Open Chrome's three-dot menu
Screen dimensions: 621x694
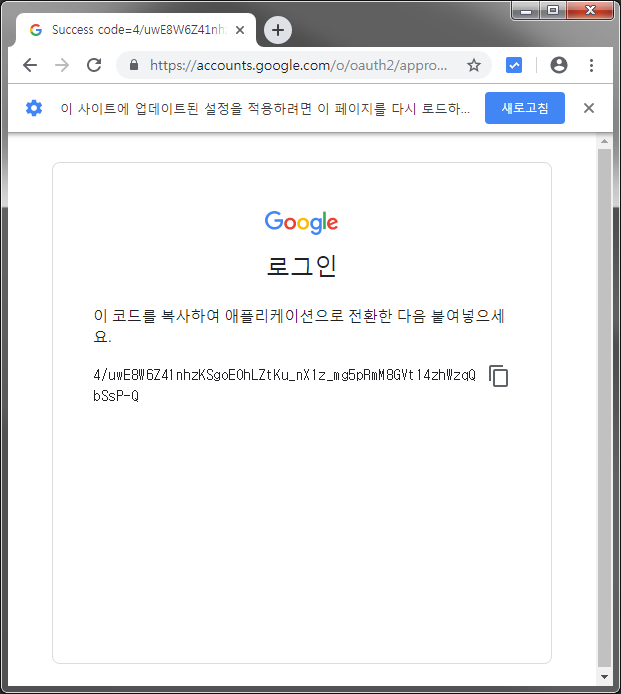591,65
